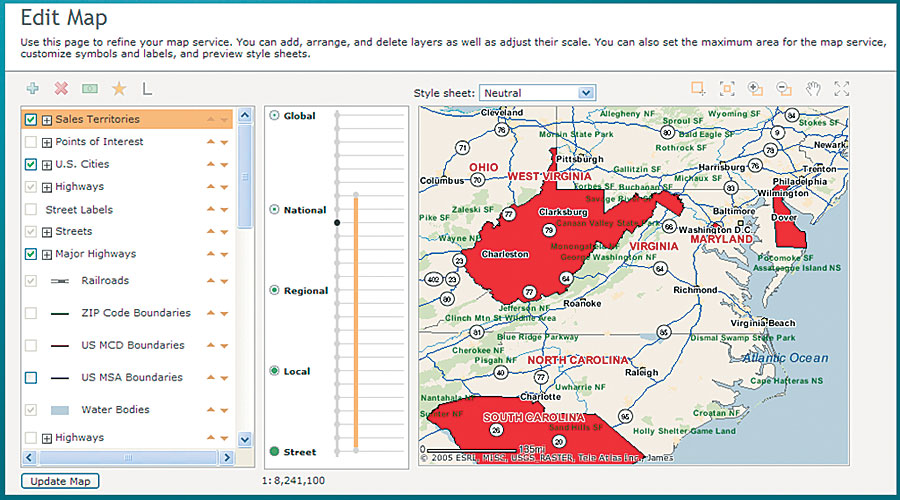Click layer list scroll up arrow
This screenshot has height=500, width=900.
pos(245,115)
